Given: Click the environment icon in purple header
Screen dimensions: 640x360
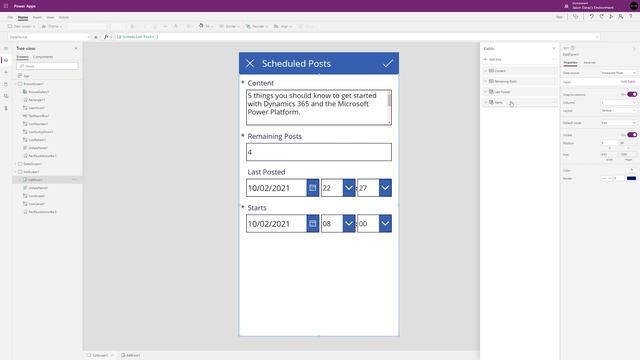Looking at the screenshot, I should (566, 6).
